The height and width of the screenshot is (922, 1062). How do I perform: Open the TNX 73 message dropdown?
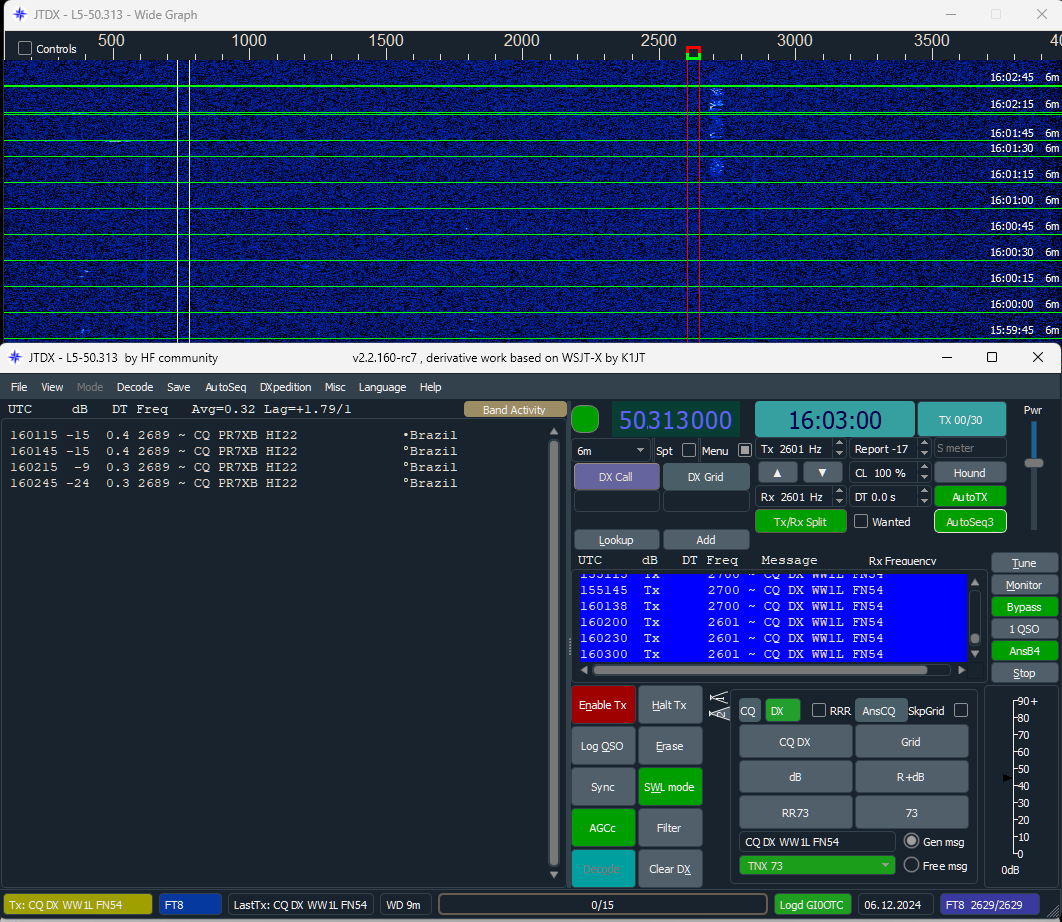(x=816, y=865)
